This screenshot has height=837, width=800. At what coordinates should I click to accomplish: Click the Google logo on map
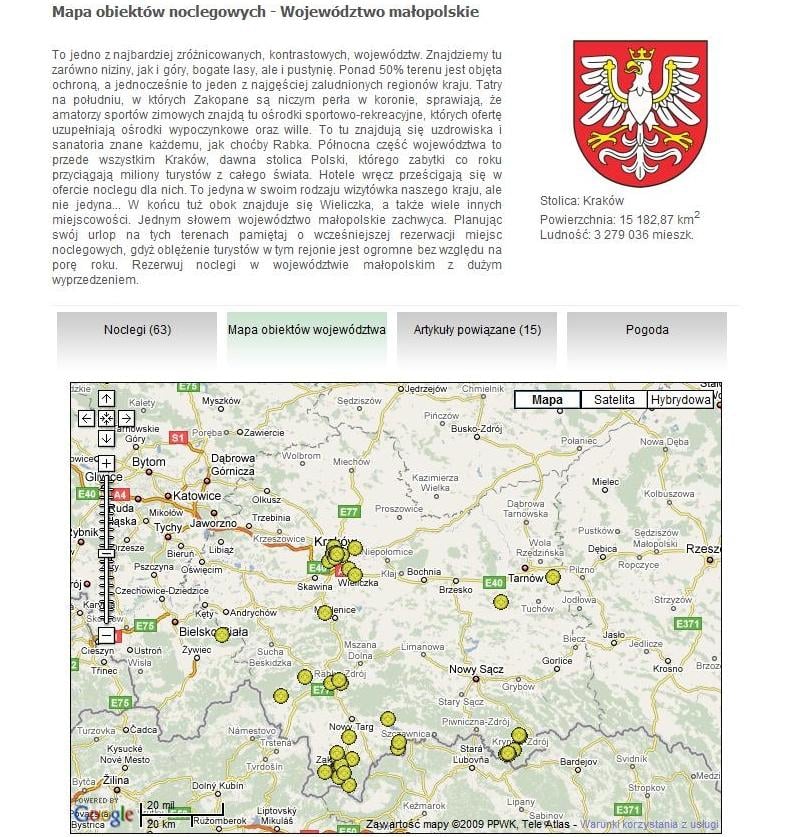tap(104, 815)
